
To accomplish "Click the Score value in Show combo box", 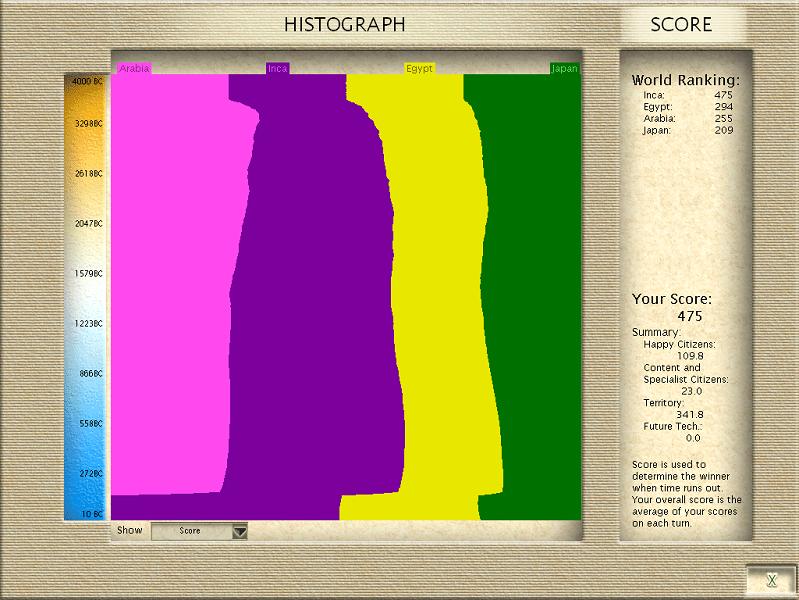I will coord(190,531).
